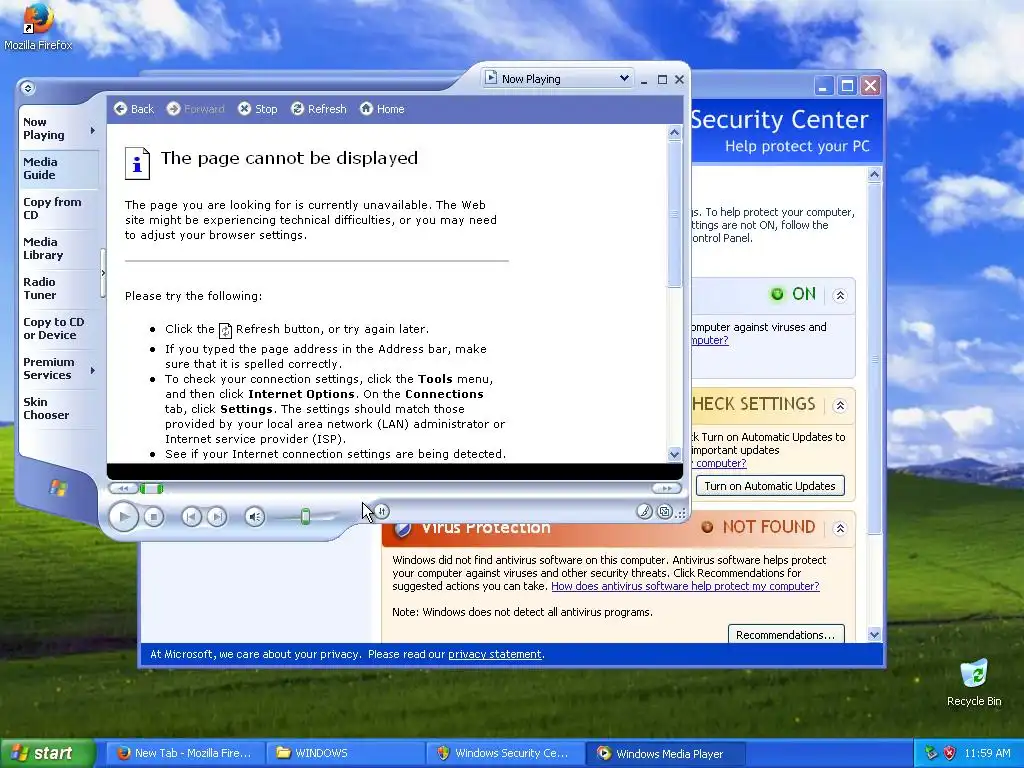Click the Start button
Viewport: 1024px width, 768px height.
pyautogui.click(x=47, y=753)
